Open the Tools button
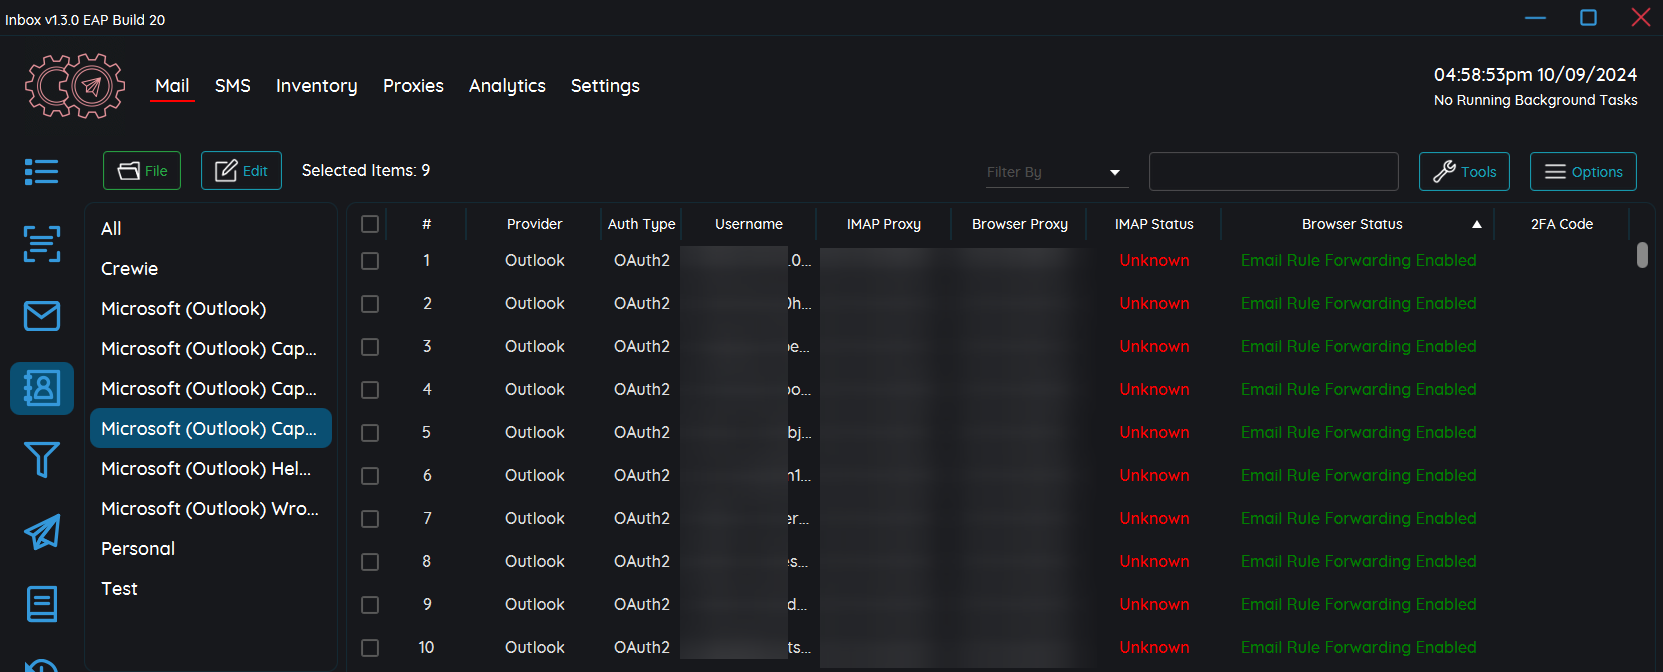 pyautogui.click(x=1464, y=171)
